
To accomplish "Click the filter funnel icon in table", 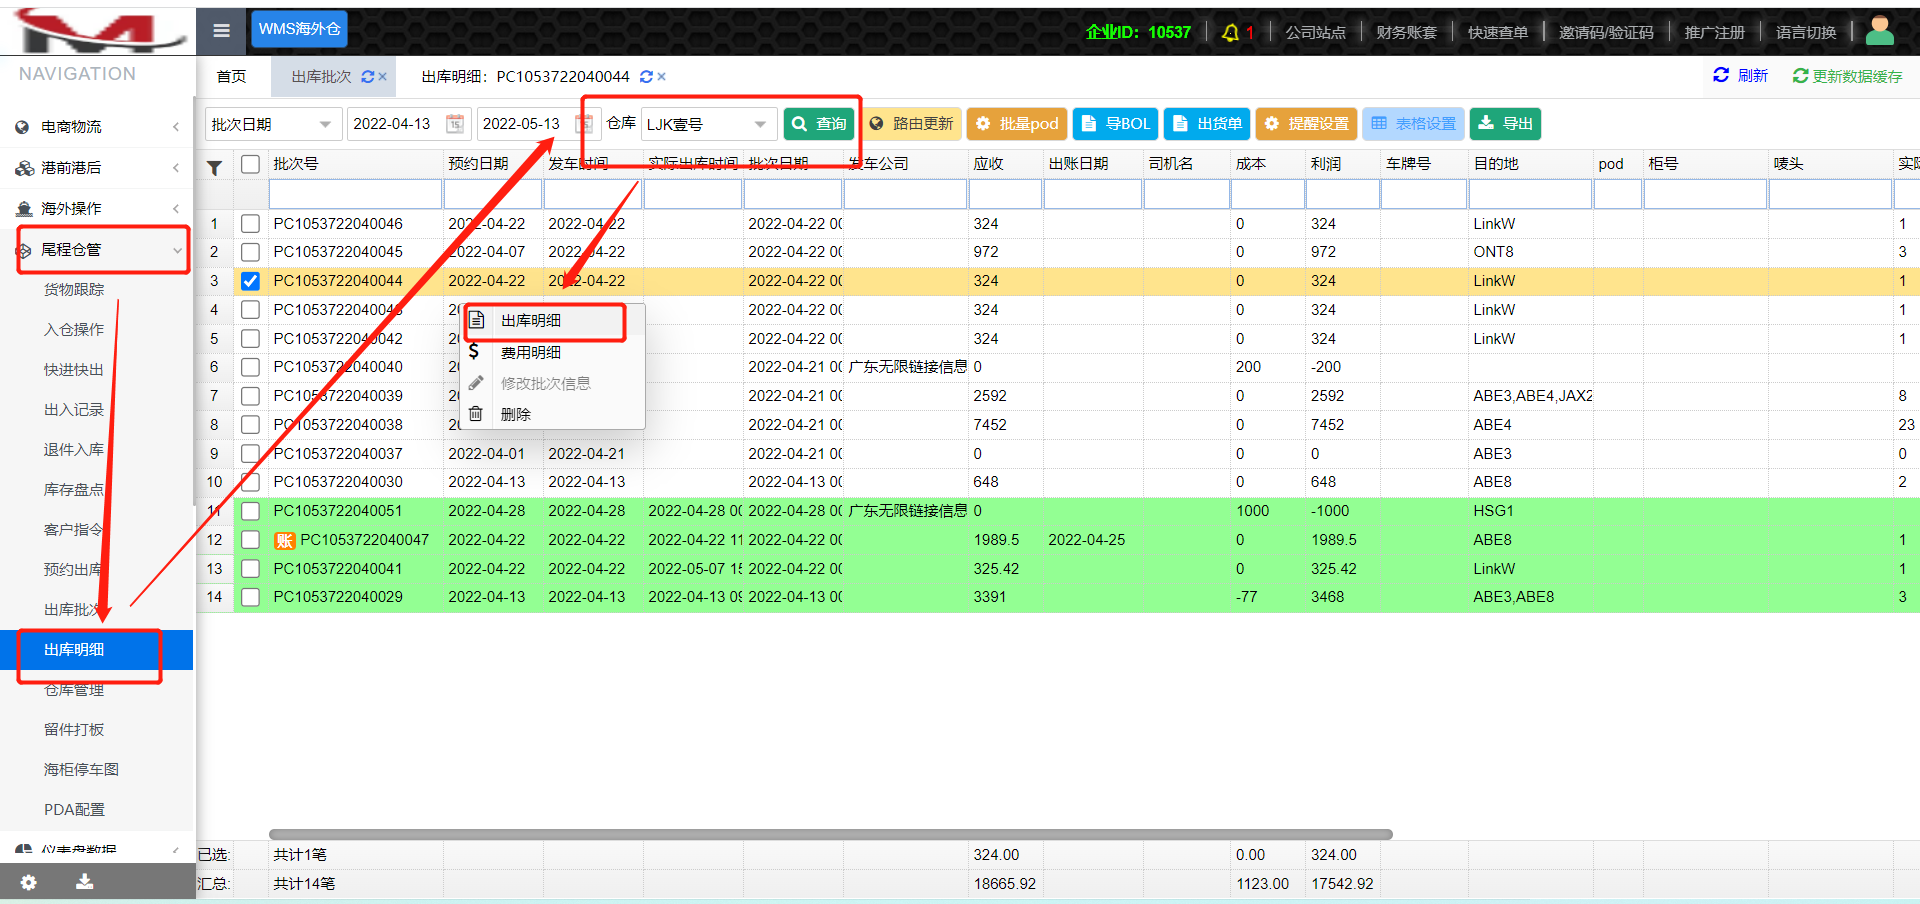I will (x=214, y=168).
